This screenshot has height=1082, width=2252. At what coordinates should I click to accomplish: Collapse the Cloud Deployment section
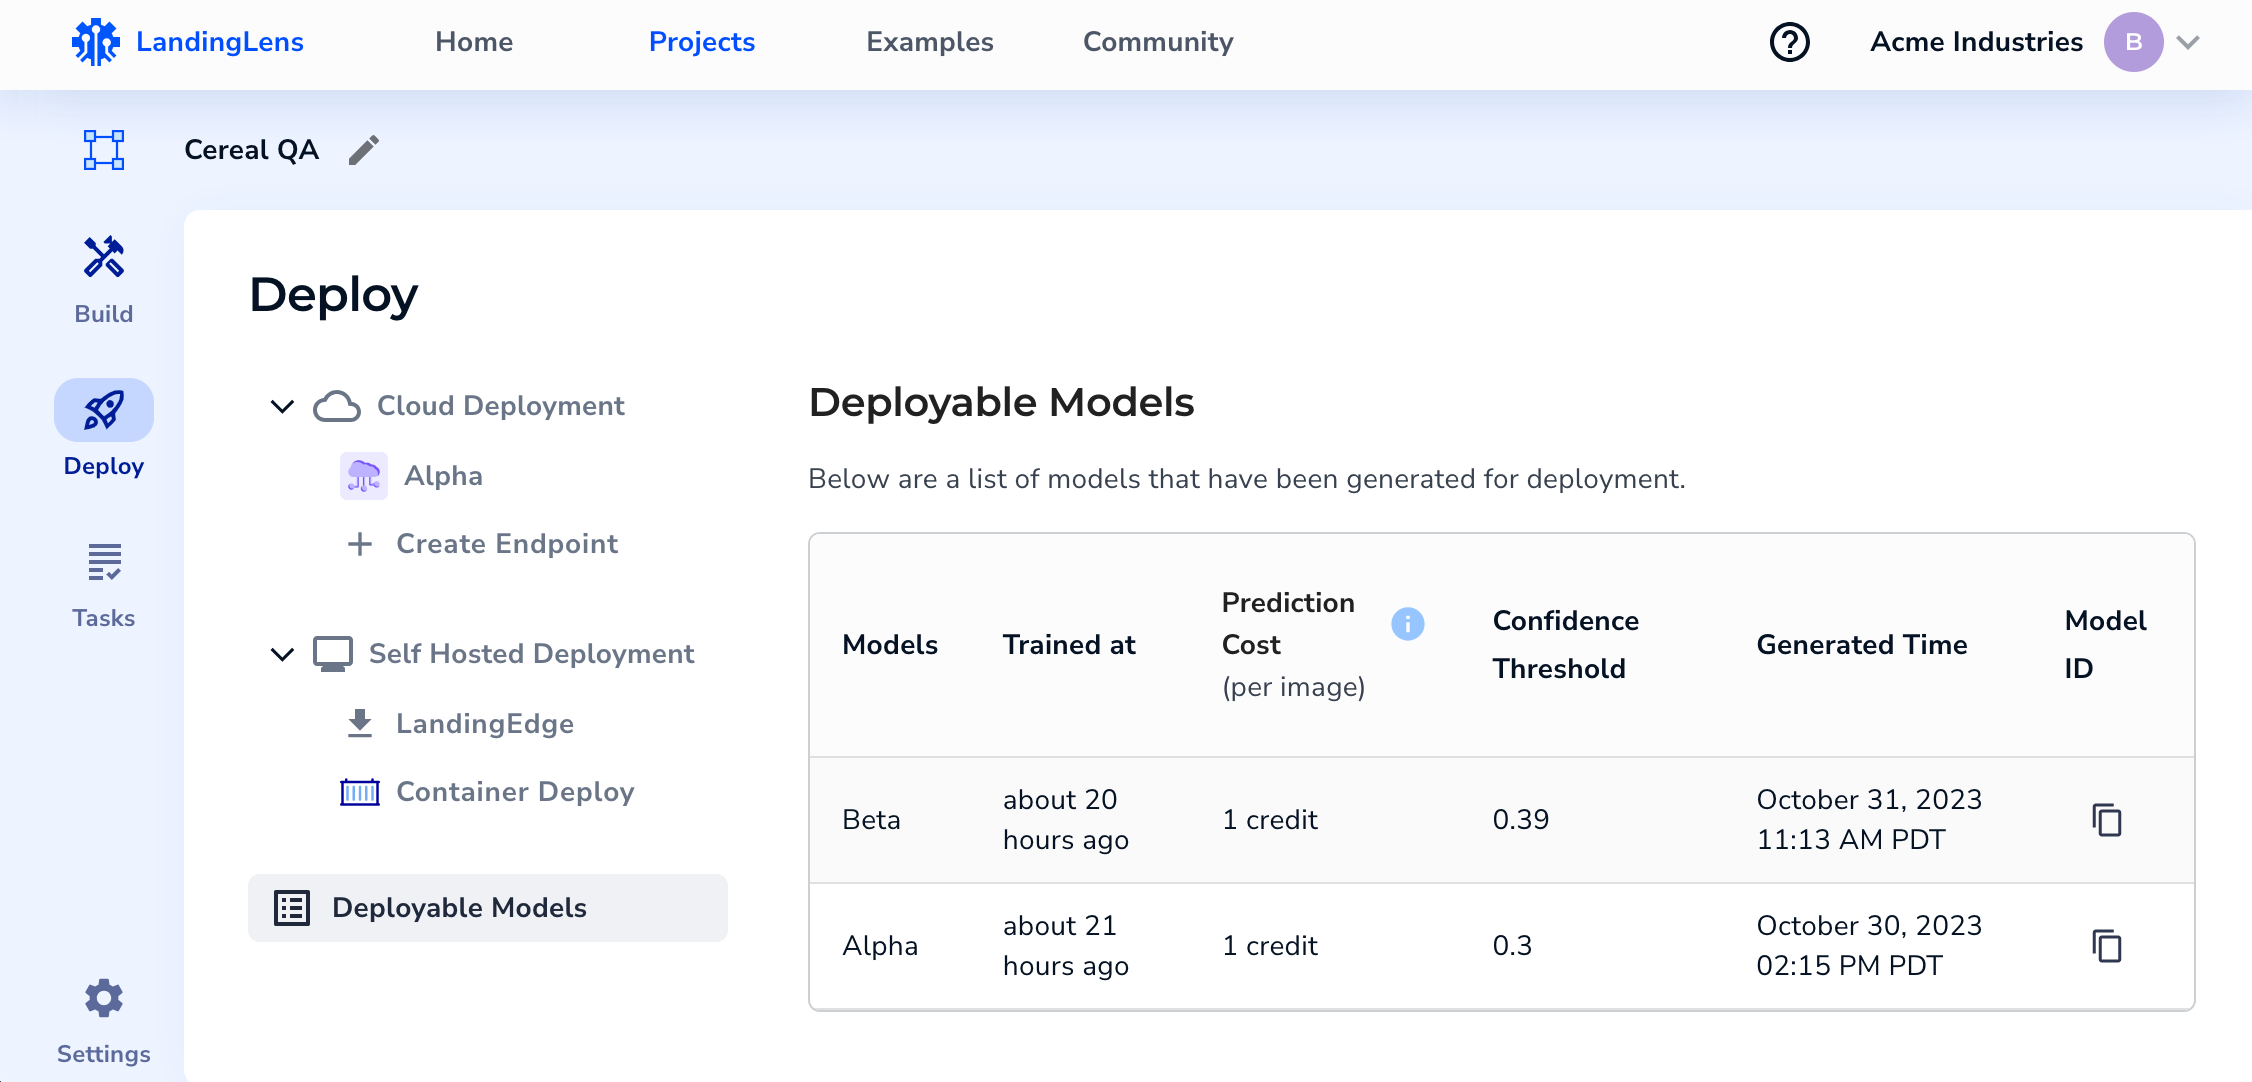click(283, 406)
